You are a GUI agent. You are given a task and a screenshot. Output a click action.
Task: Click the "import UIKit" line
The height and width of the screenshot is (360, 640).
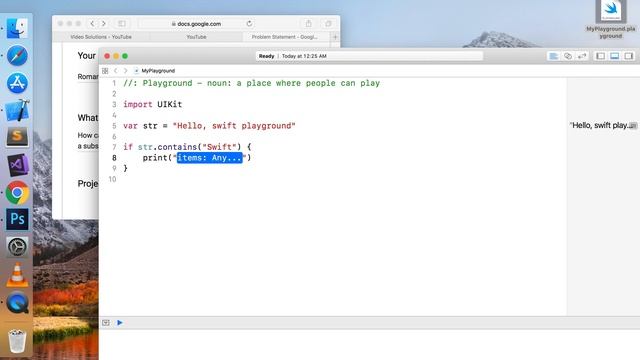coord(153,104)
